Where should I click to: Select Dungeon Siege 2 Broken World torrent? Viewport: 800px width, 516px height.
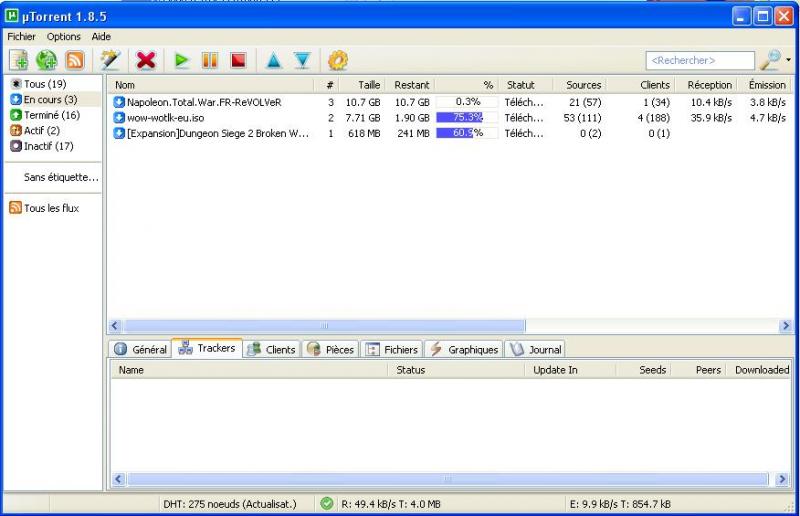[x=218, y=133]
